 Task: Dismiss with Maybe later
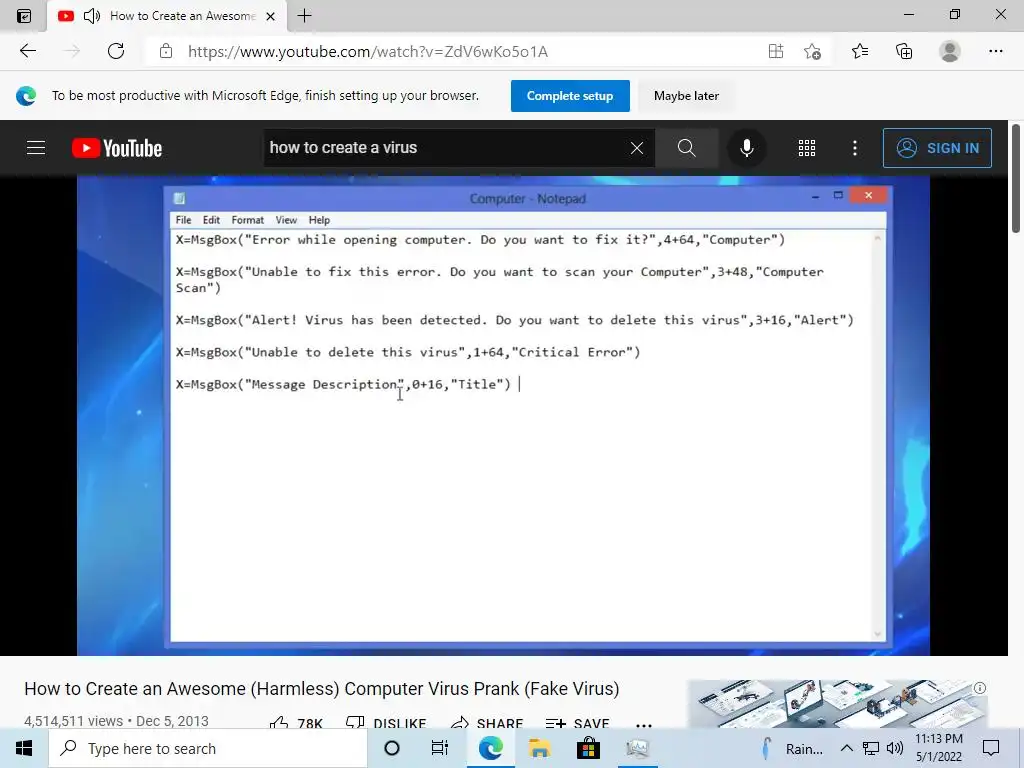click(x=686, y=96)
